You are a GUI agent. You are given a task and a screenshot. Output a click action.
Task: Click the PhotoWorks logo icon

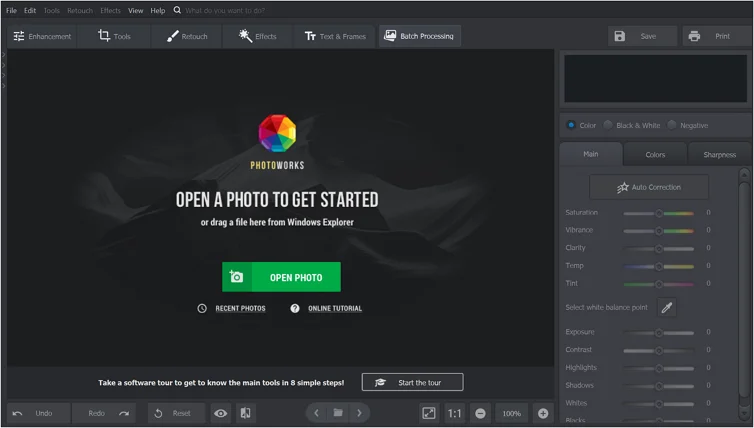click(x=277, y=133)
